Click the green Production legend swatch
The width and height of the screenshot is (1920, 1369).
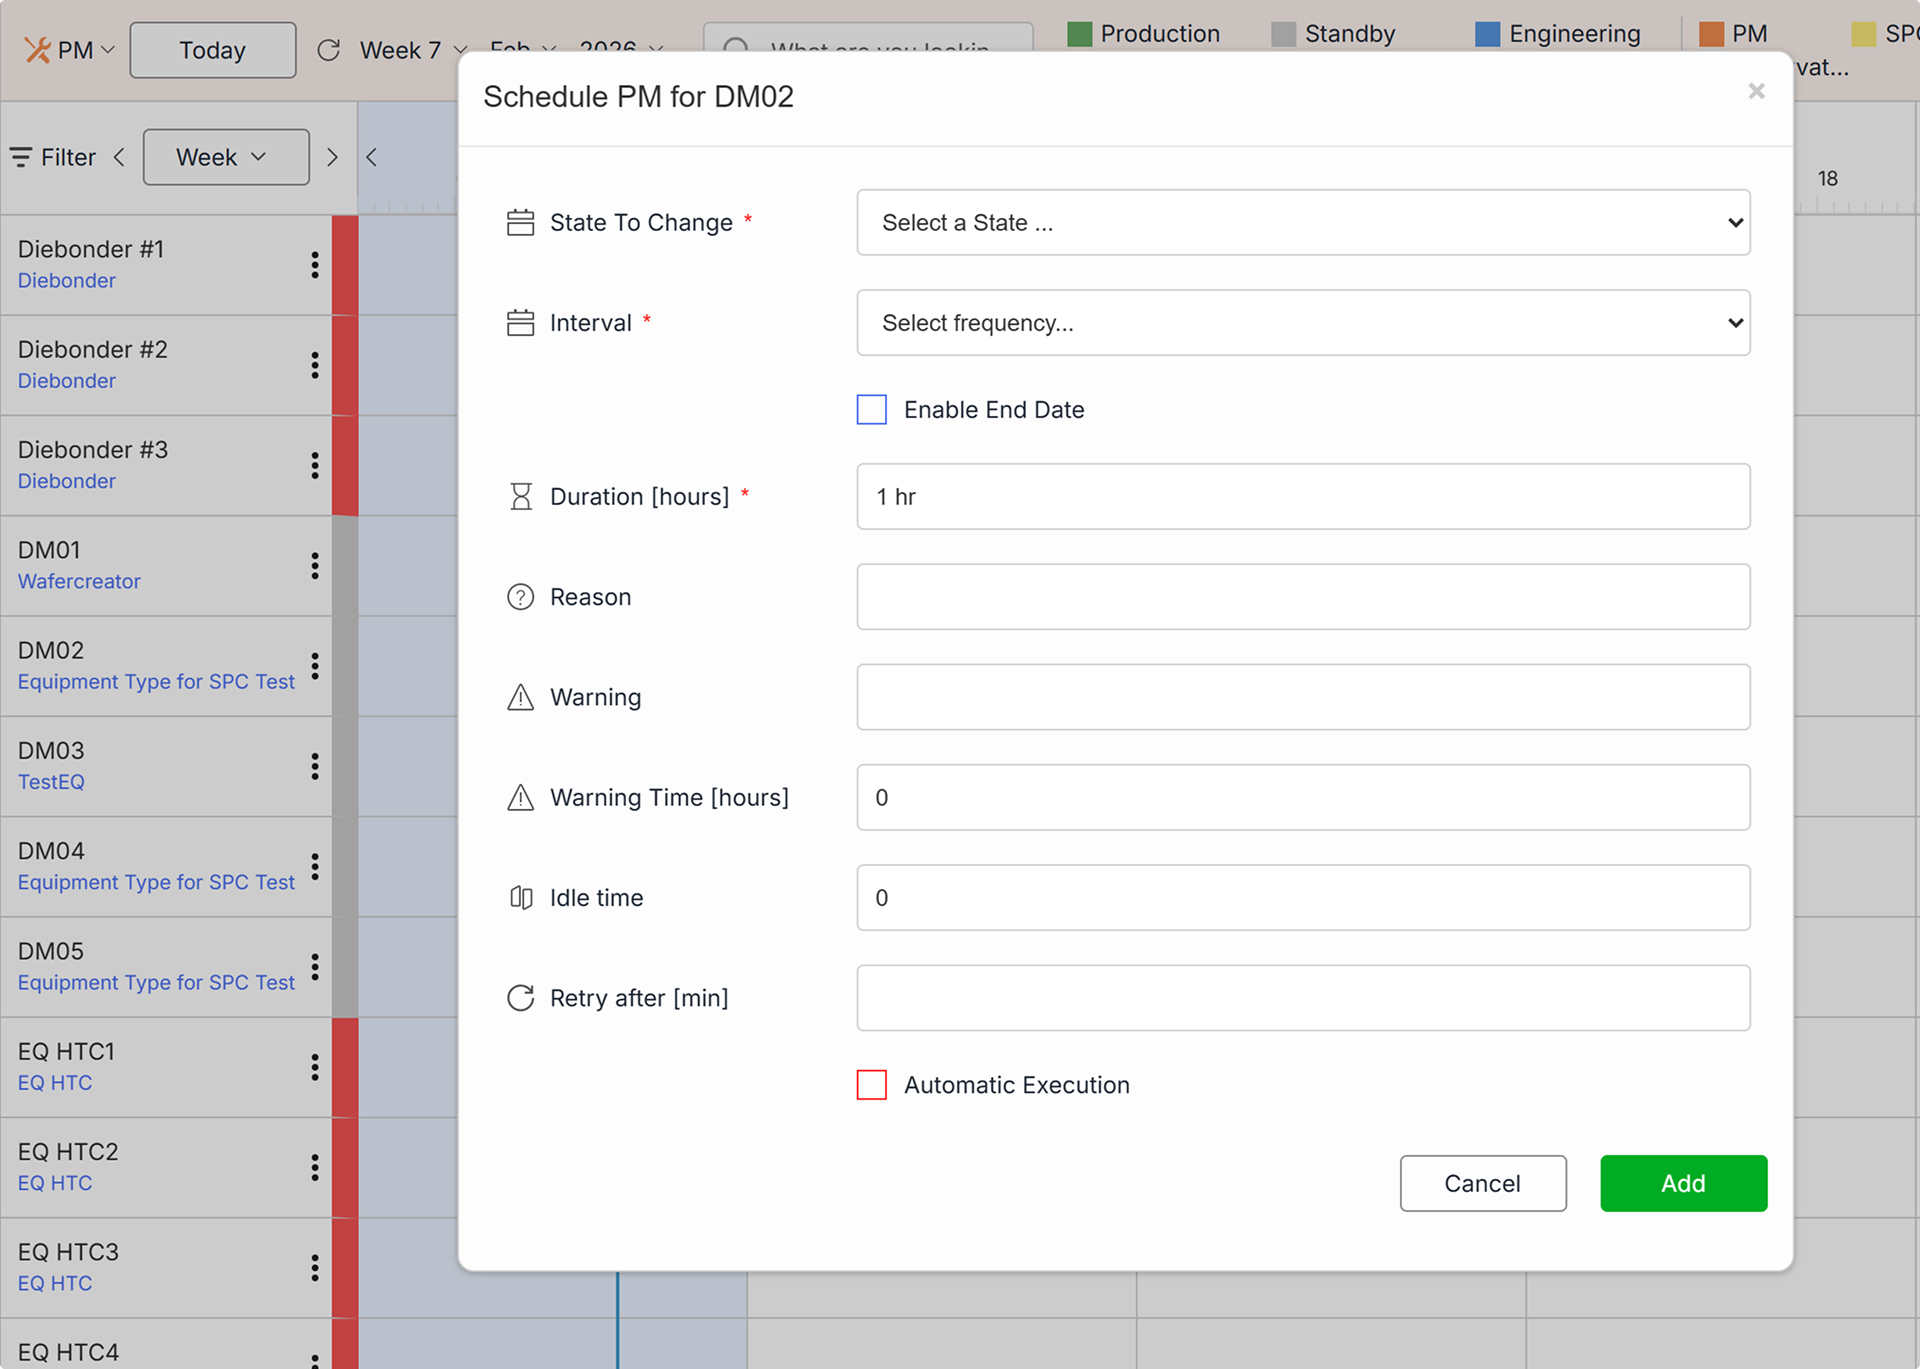1079,34
